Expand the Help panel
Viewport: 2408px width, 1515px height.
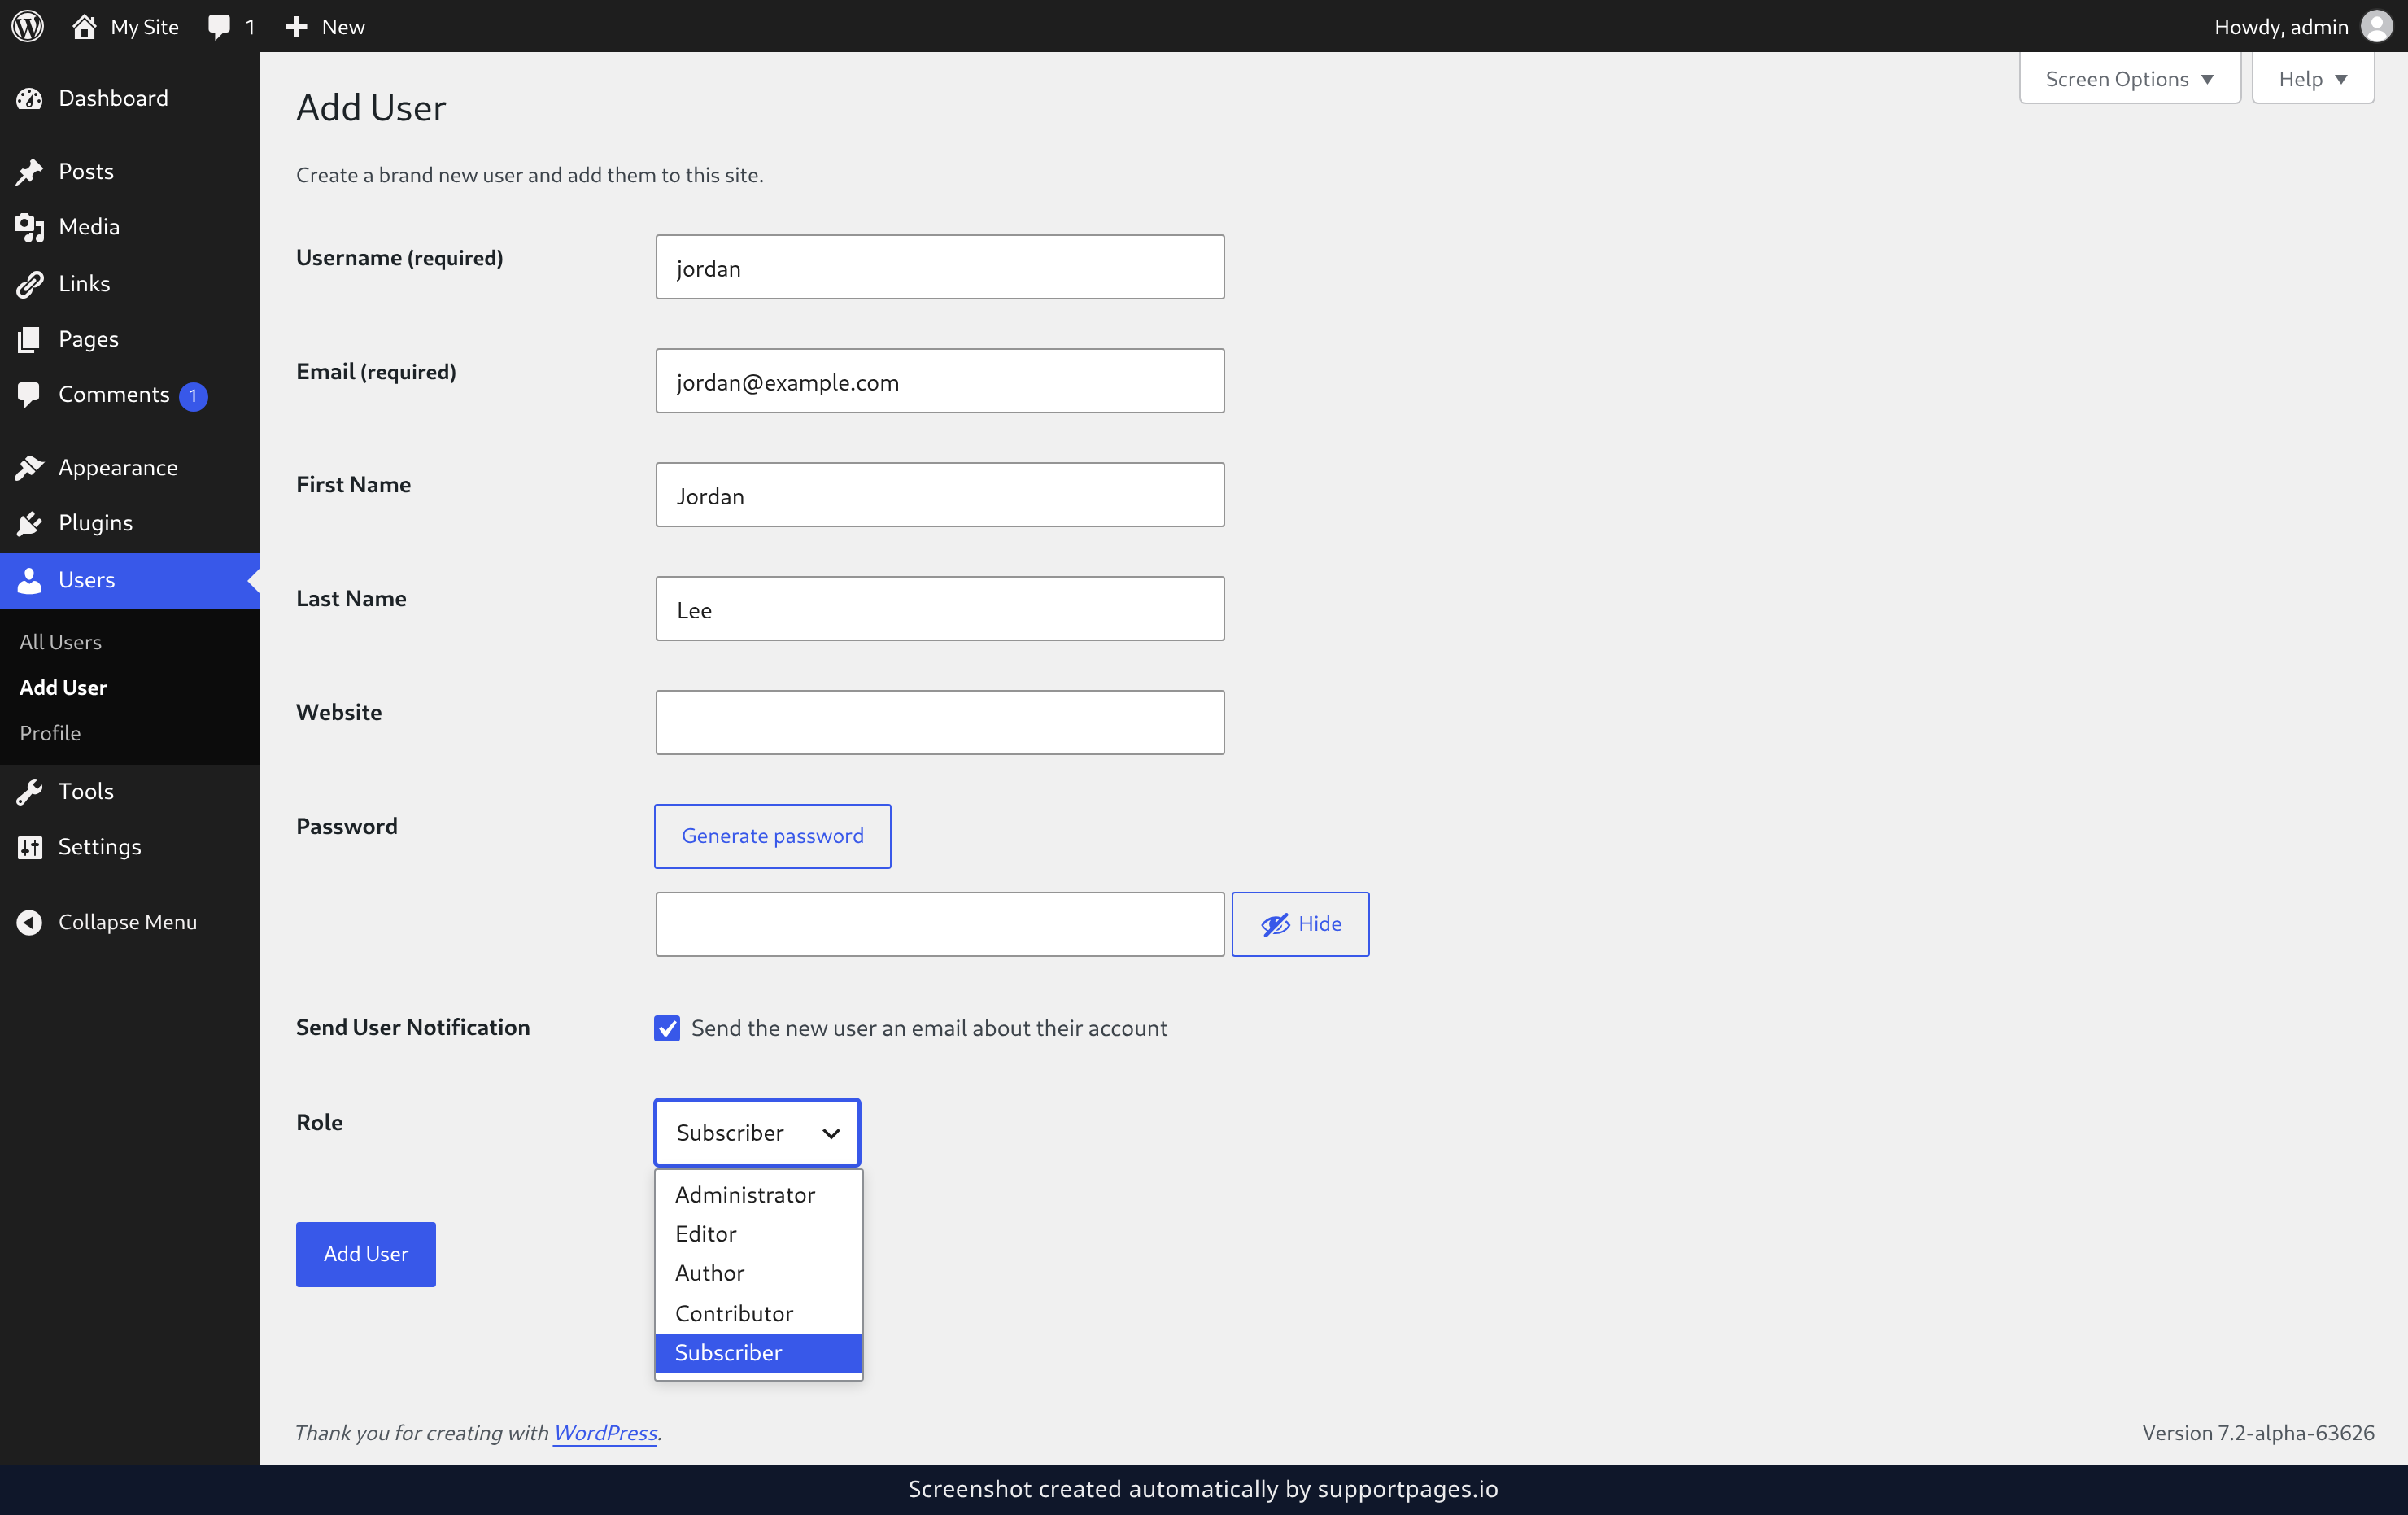click(2312, 79)
